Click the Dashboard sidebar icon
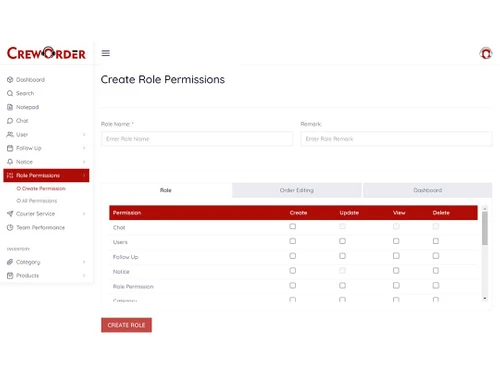The width and height of the screenshot is (500, 375). pyautogui.click(x=10, y=80)
